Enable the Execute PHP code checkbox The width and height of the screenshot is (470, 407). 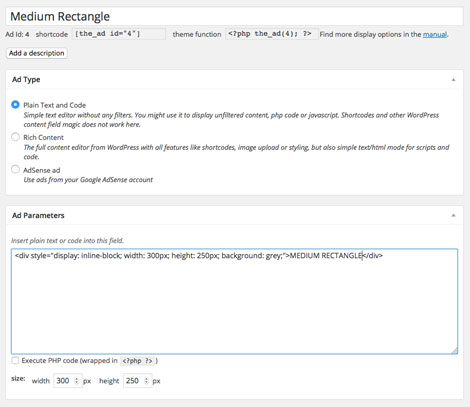tap(15, 360)
